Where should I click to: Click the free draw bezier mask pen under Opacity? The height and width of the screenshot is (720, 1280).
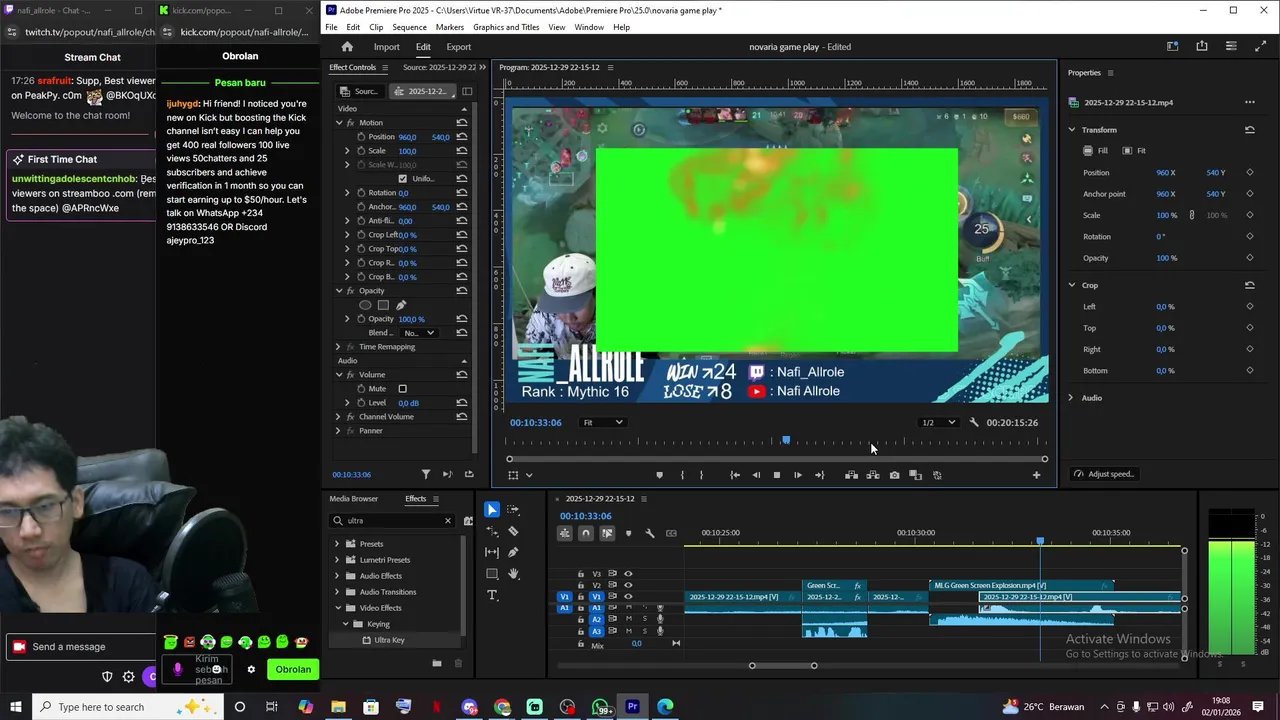point(401,305)
